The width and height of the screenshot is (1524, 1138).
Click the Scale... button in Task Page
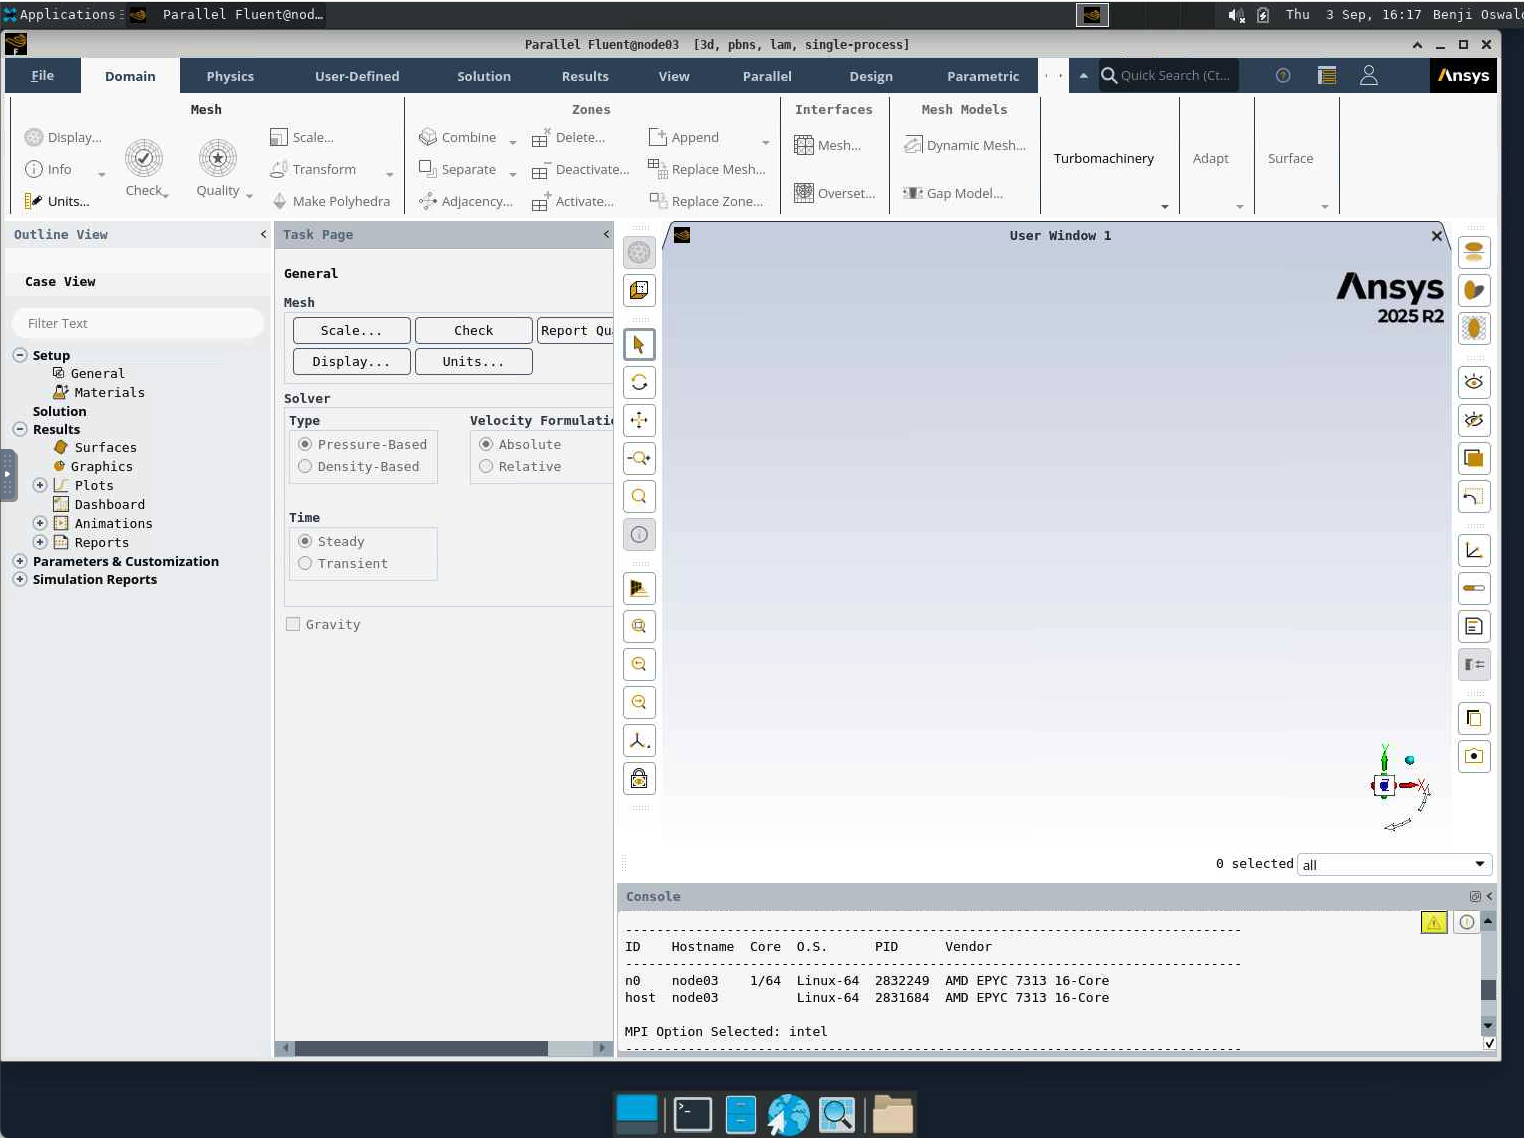[351, 330]
